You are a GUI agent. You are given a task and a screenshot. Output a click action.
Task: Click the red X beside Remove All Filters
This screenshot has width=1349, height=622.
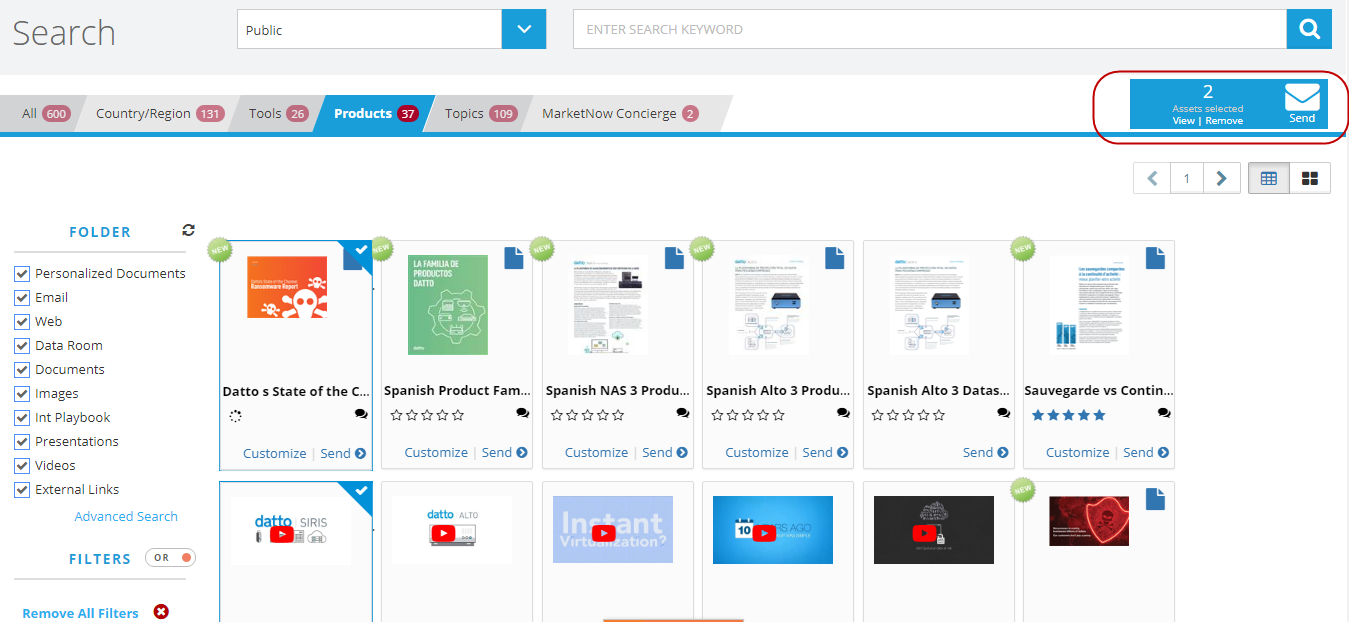pos(161,612)
